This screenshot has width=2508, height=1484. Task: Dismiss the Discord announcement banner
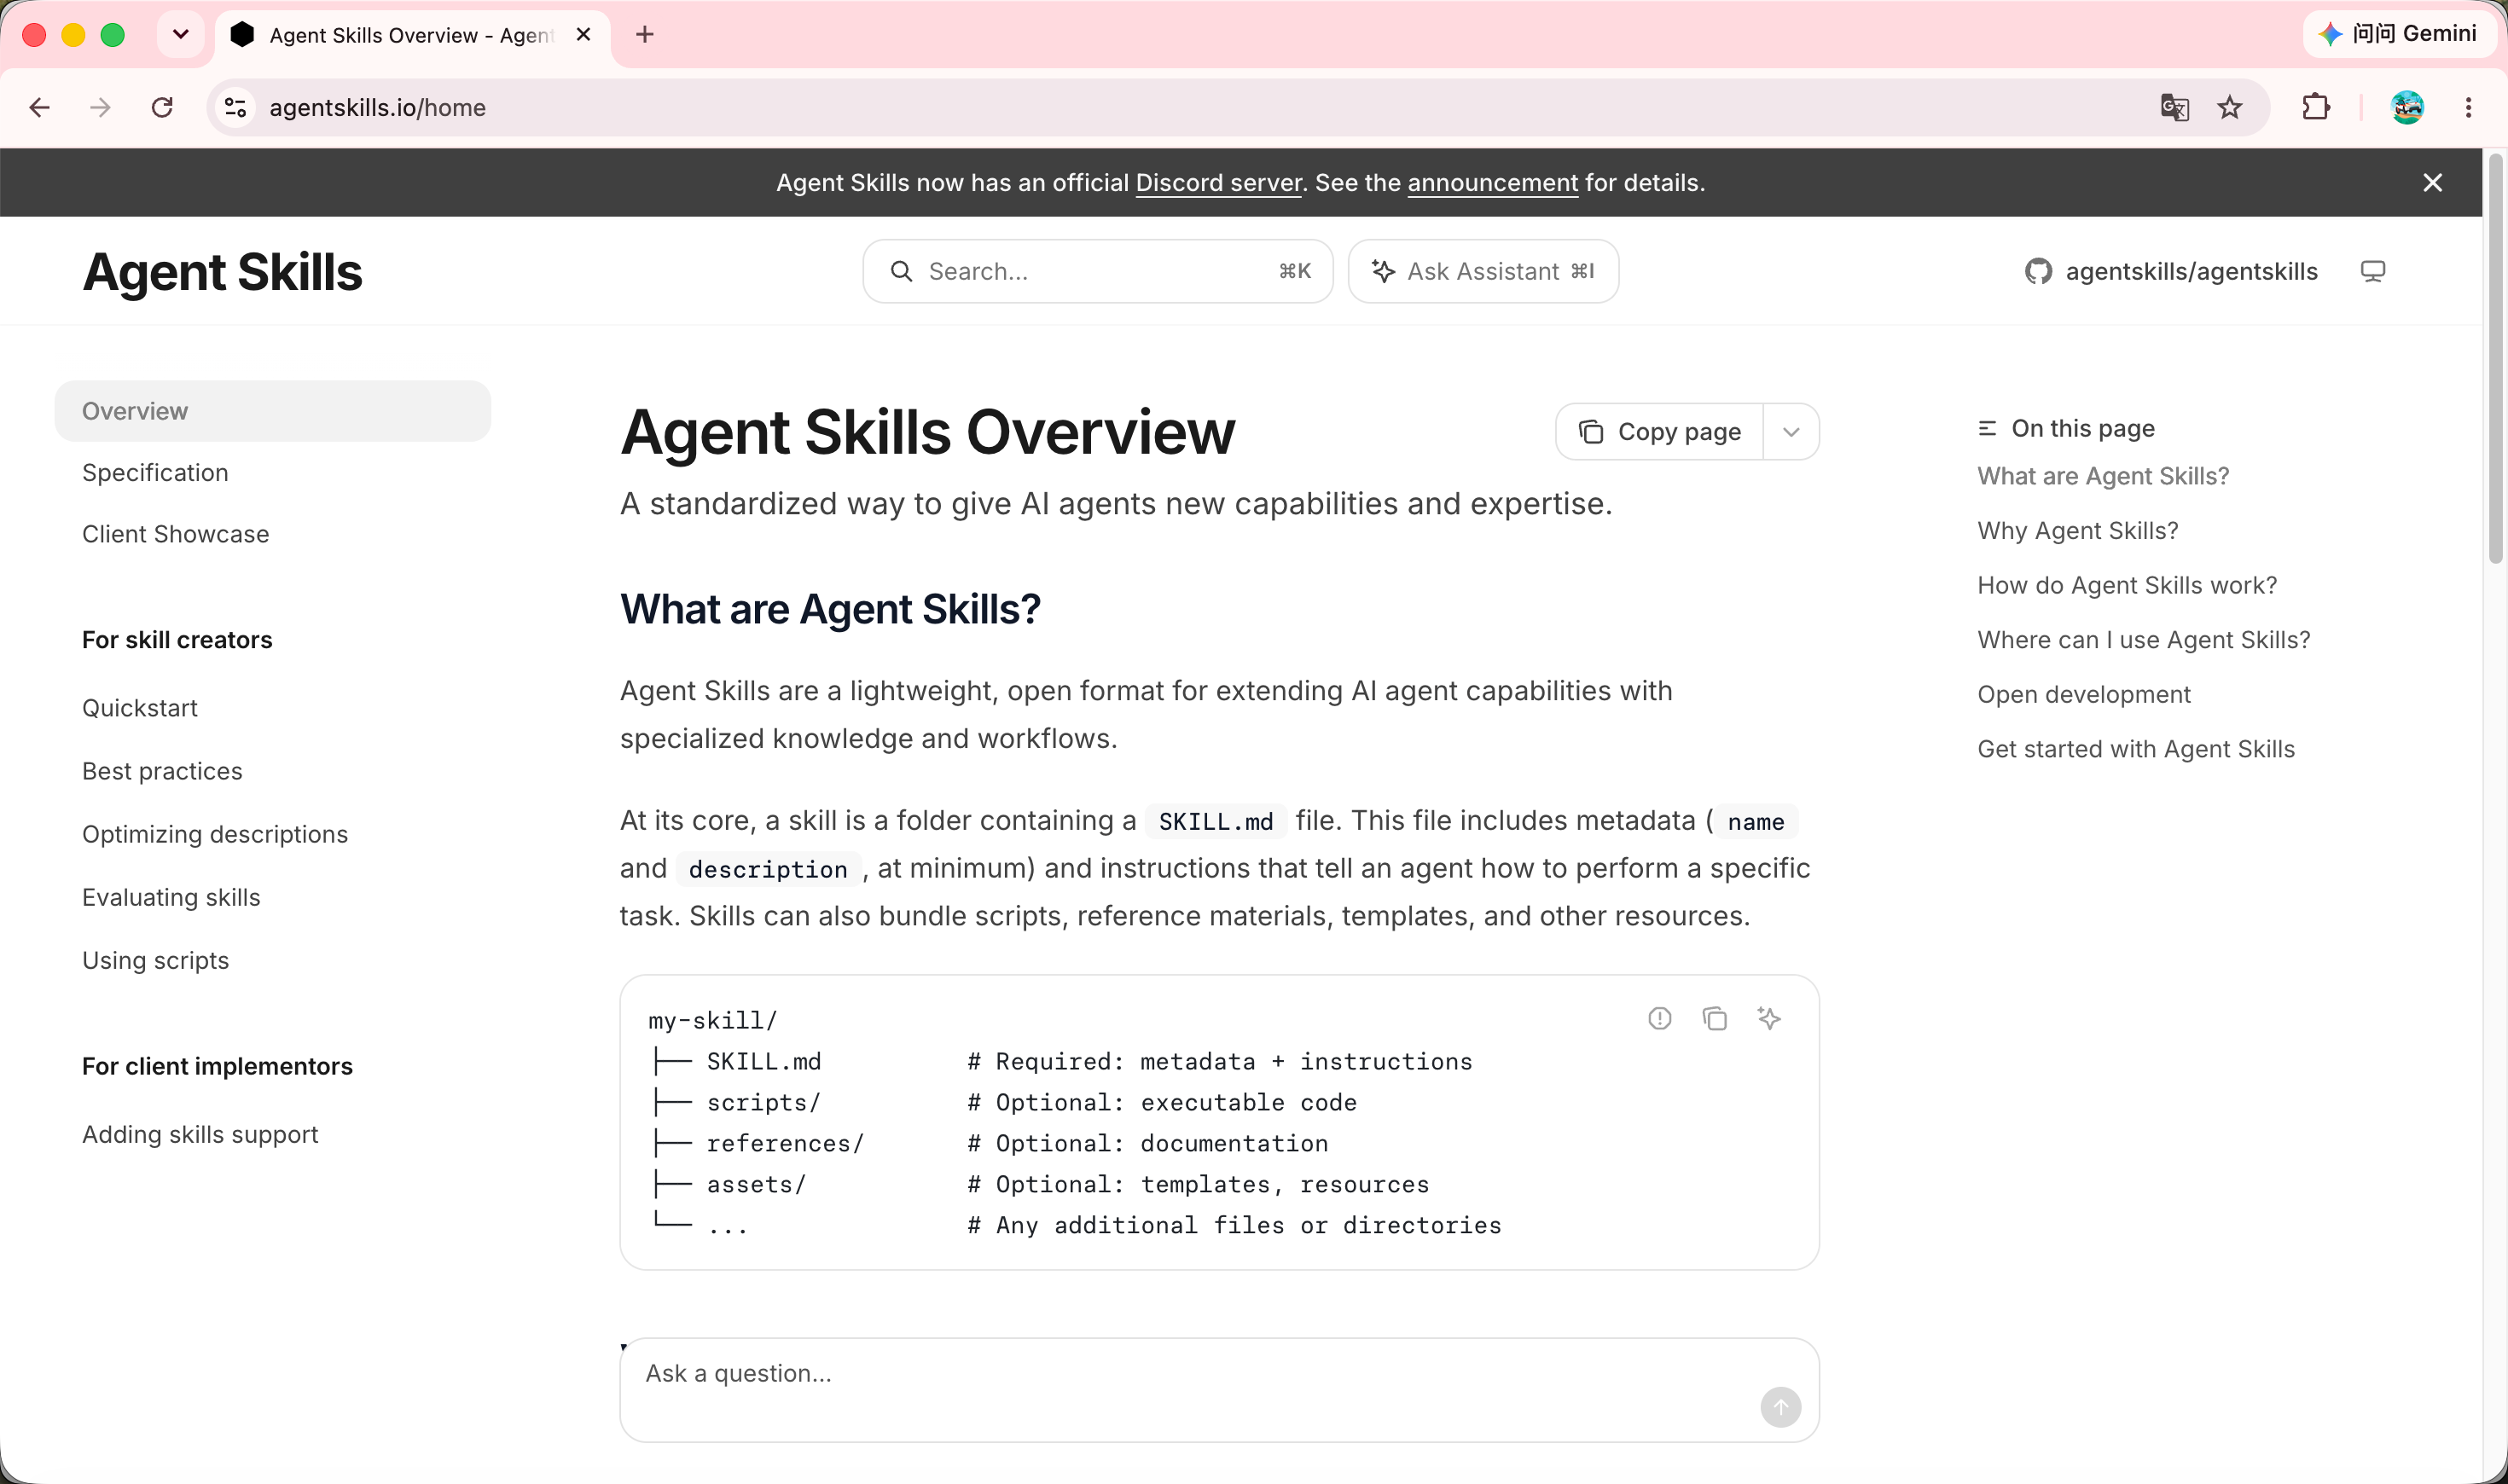(x=2432, y=182)
